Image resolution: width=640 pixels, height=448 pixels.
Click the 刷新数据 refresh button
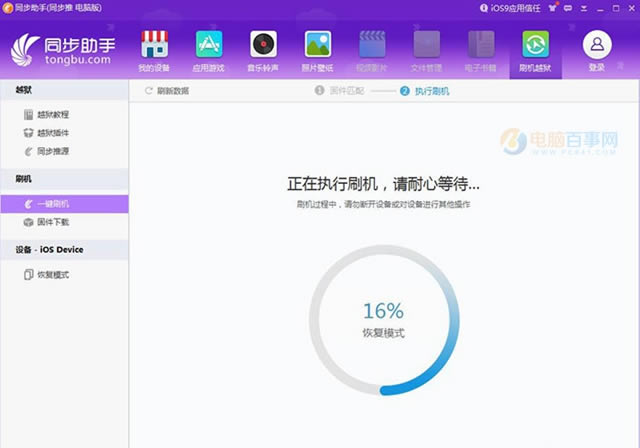[x=167, y=91]
